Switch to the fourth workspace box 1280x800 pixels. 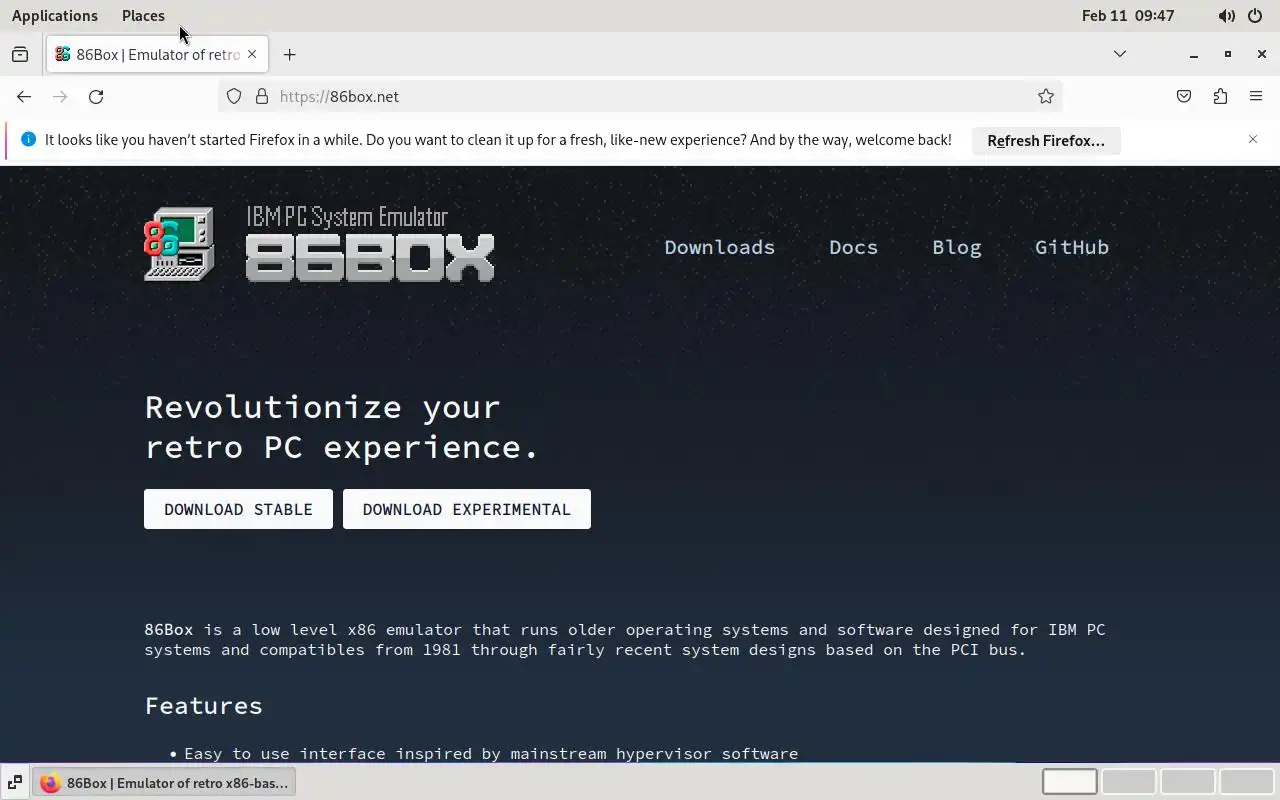[1247, 782]
